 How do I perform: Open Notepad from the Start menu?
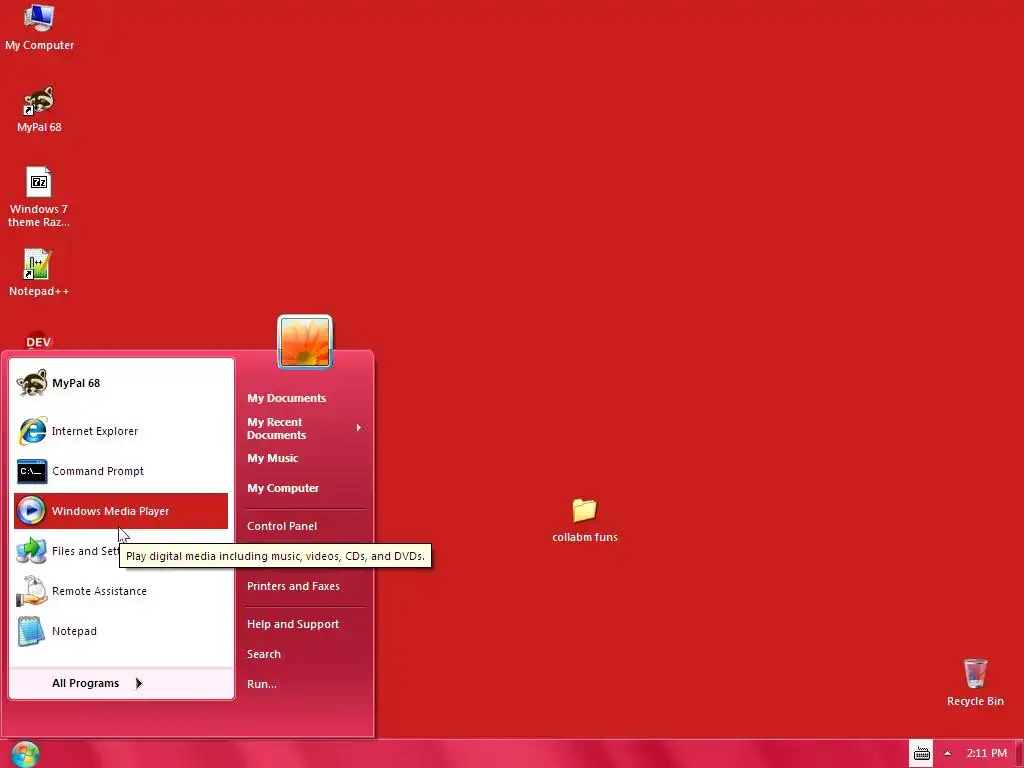(x=121, y=631)
